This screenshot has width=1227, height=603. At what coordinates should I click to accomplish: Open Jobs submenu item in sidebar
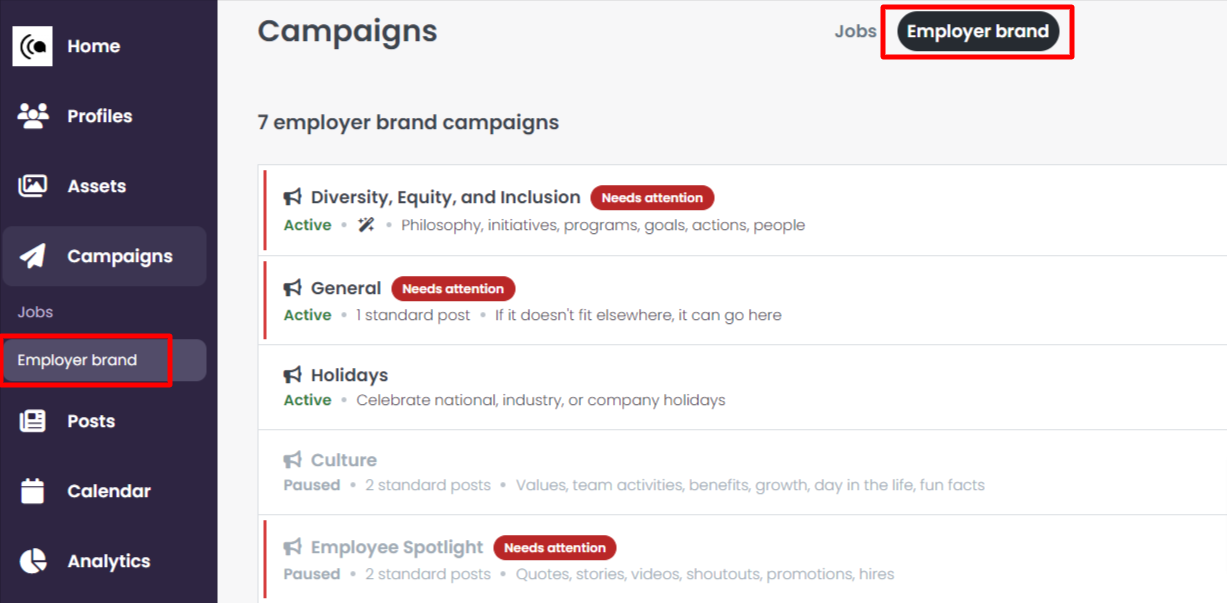click(x=35, y=312)
